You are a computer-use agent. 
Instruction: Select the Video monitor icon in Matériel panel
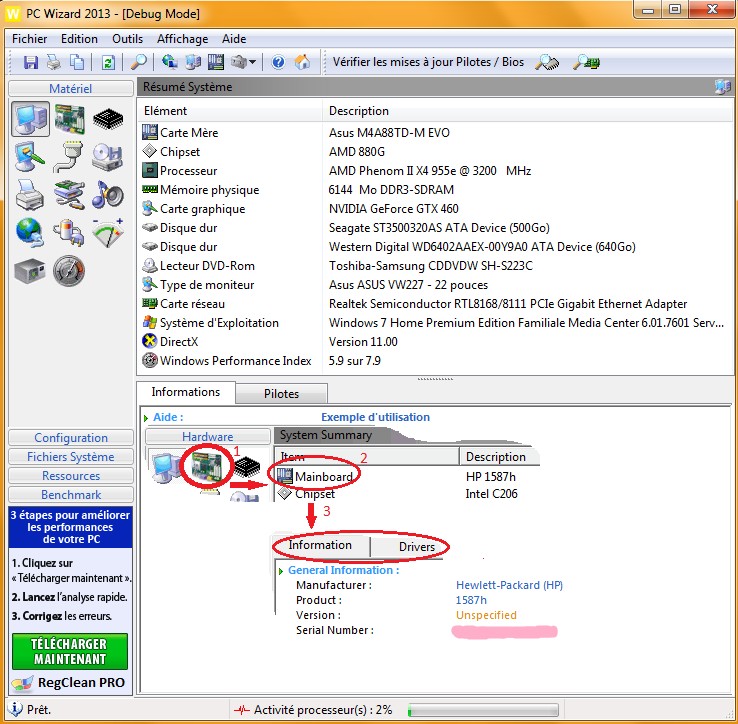coord(30,157)
